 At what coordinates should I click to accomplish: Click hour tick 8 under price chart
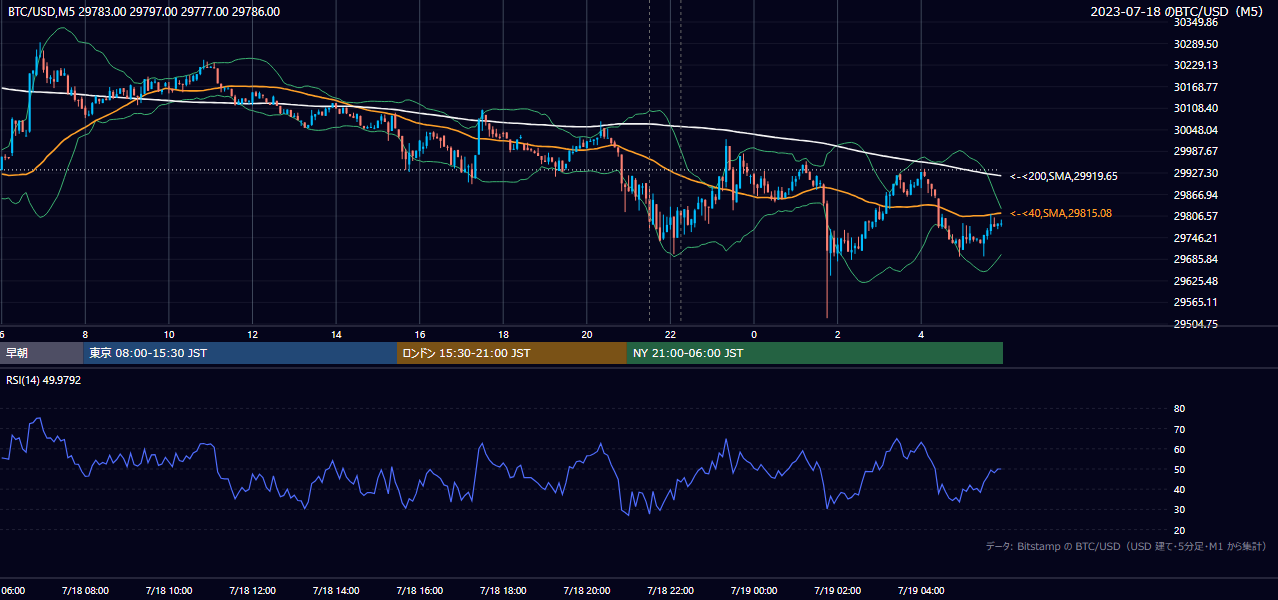(85, 334)
